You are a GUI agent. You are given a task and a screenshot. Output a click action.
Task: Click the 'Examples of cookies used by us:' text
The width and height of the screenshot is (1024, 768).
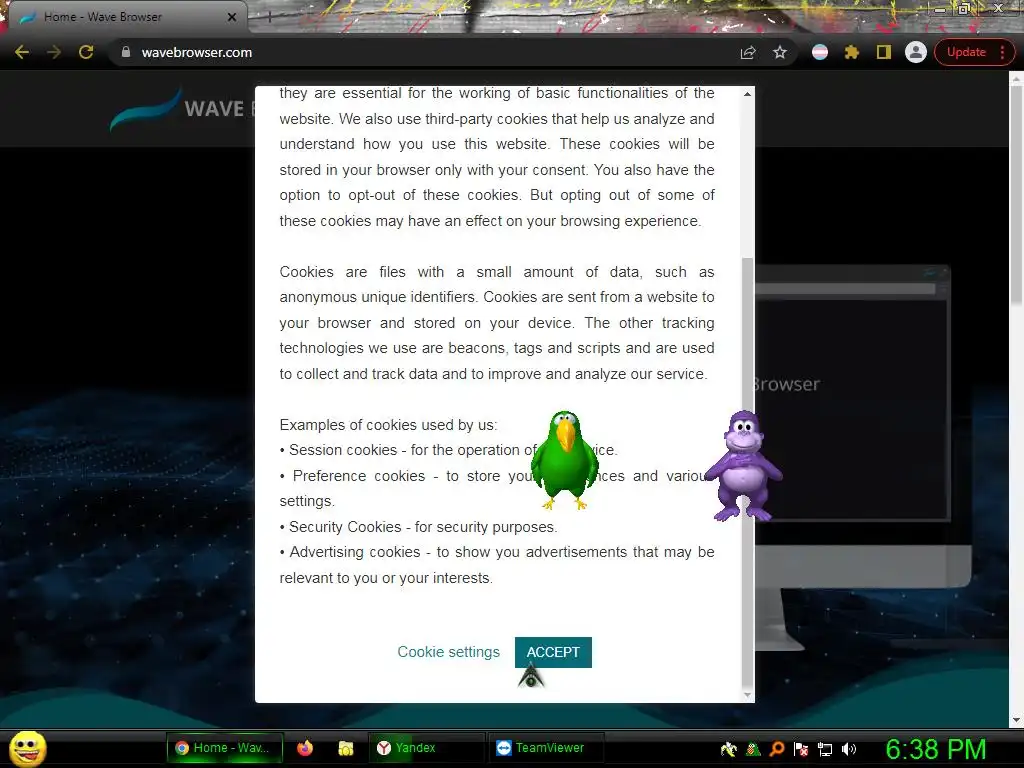coord(388,425)
